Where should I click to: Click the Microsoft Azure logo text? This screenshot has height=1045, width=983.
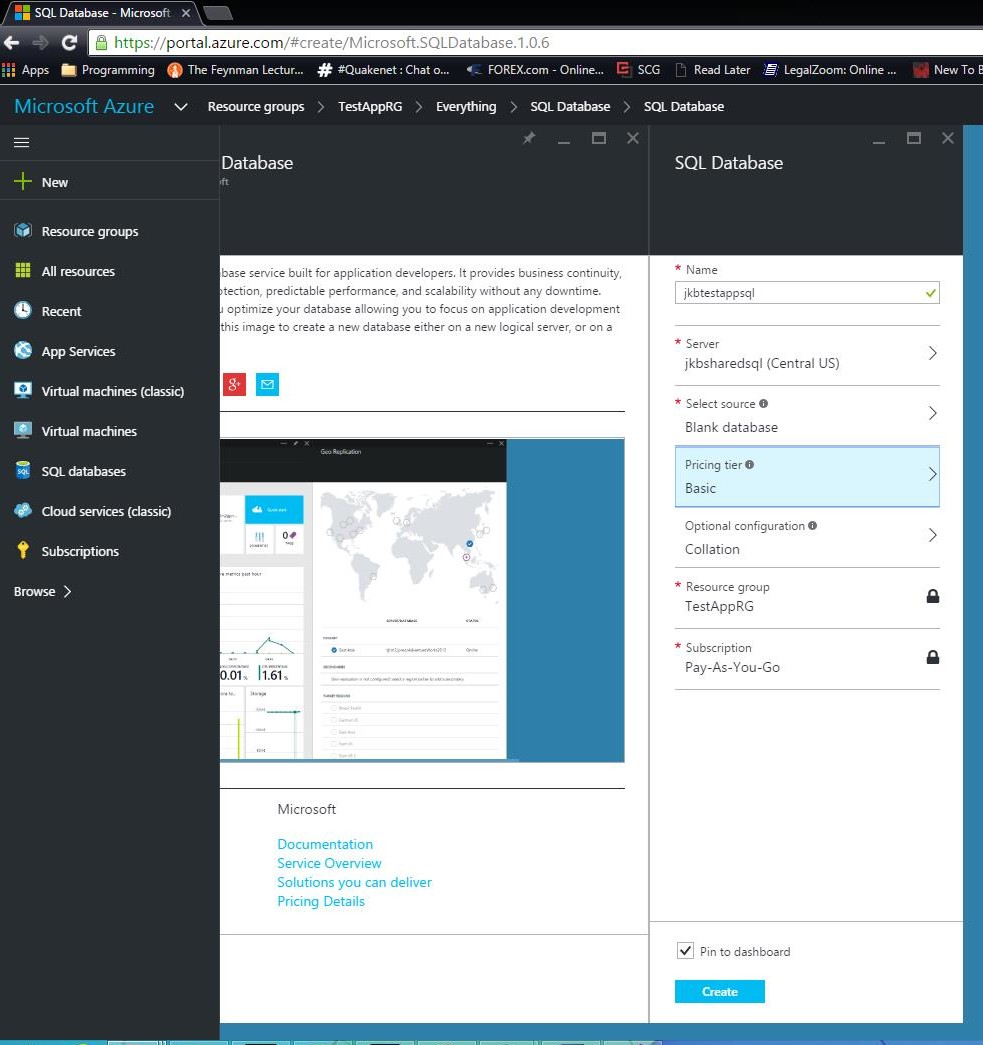pos(84,107)
